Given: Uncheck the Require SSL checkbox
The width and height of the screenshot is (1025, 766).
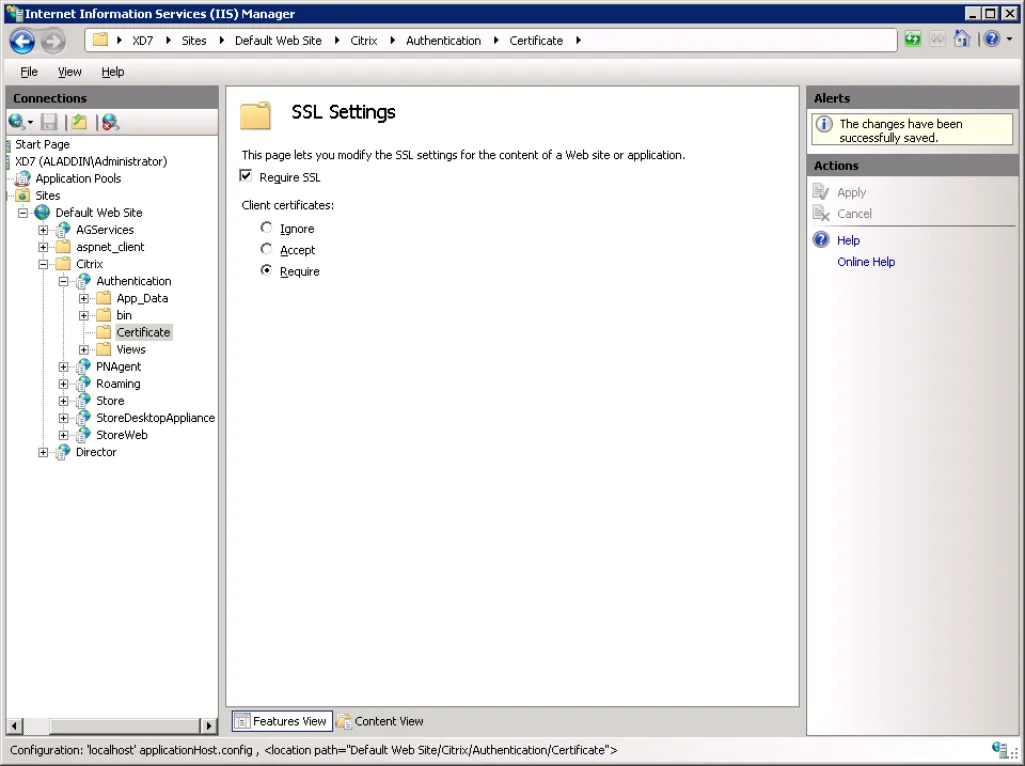Looking at the screenshot, I should click(246, 176).
